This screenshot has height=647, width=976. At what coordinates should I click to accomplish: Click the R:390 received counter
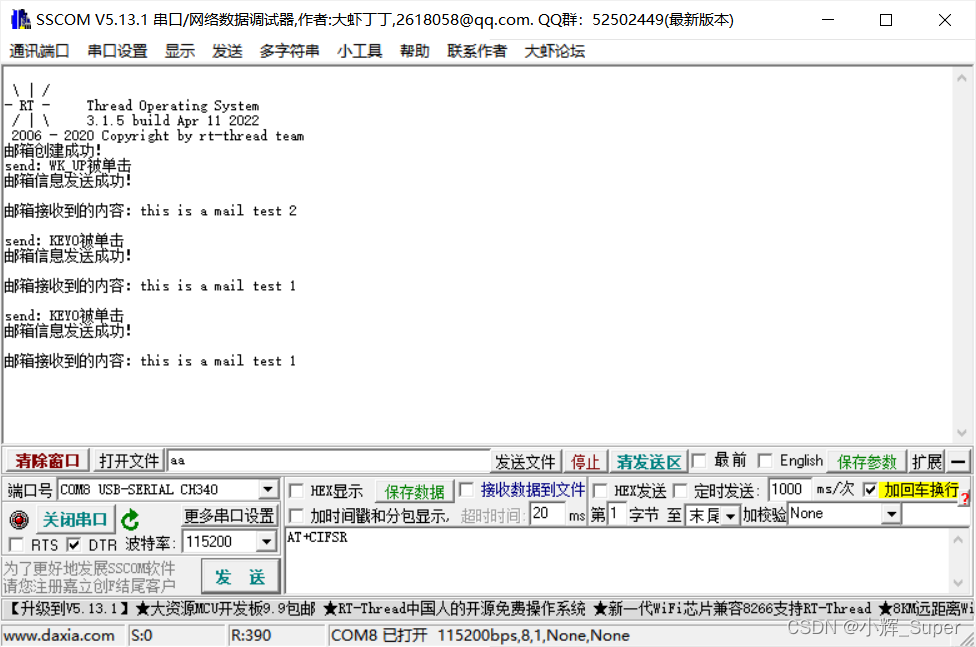pos(251,635)
